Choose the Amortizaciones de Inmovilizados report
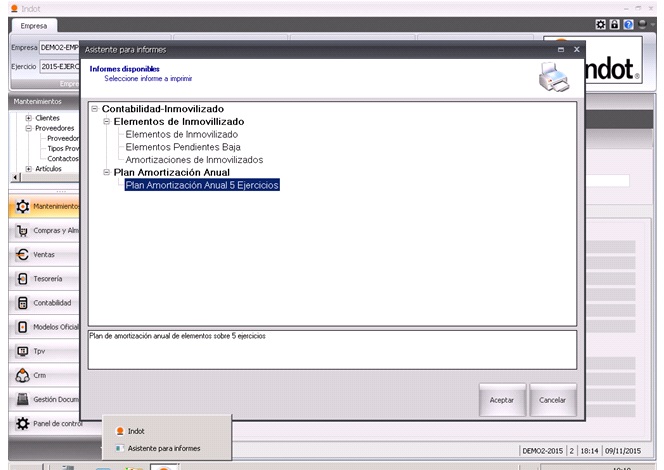 194,159
